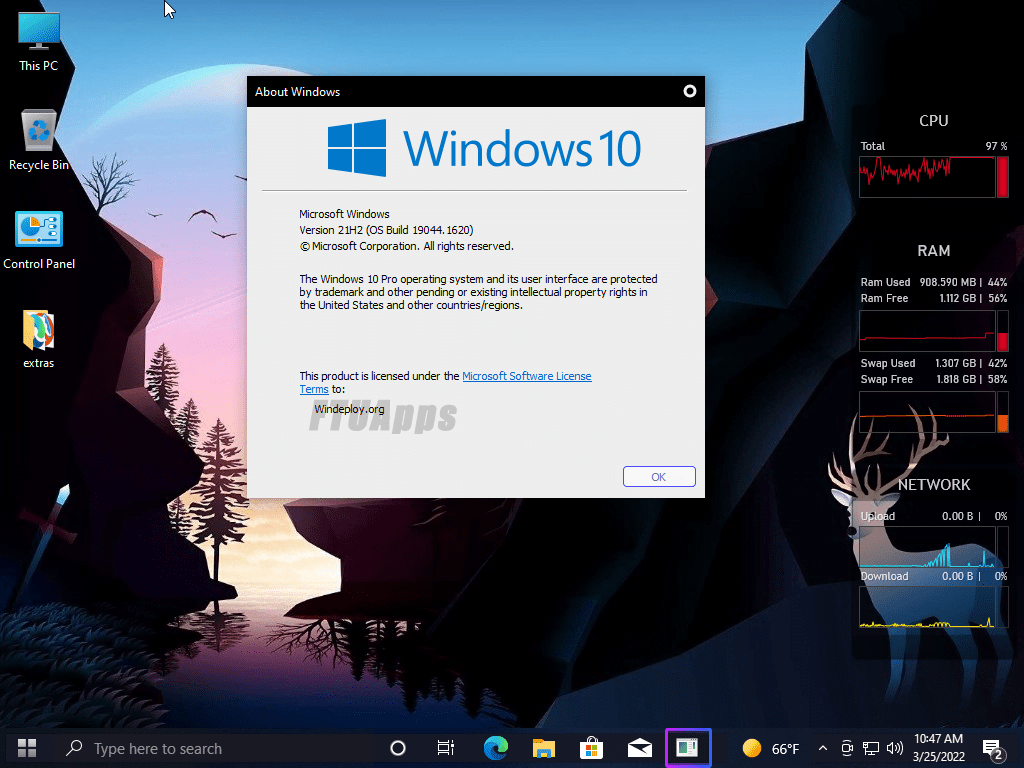Open the network tray icon
This screenshot has width=1024, height=768.
tap(871, 748)
